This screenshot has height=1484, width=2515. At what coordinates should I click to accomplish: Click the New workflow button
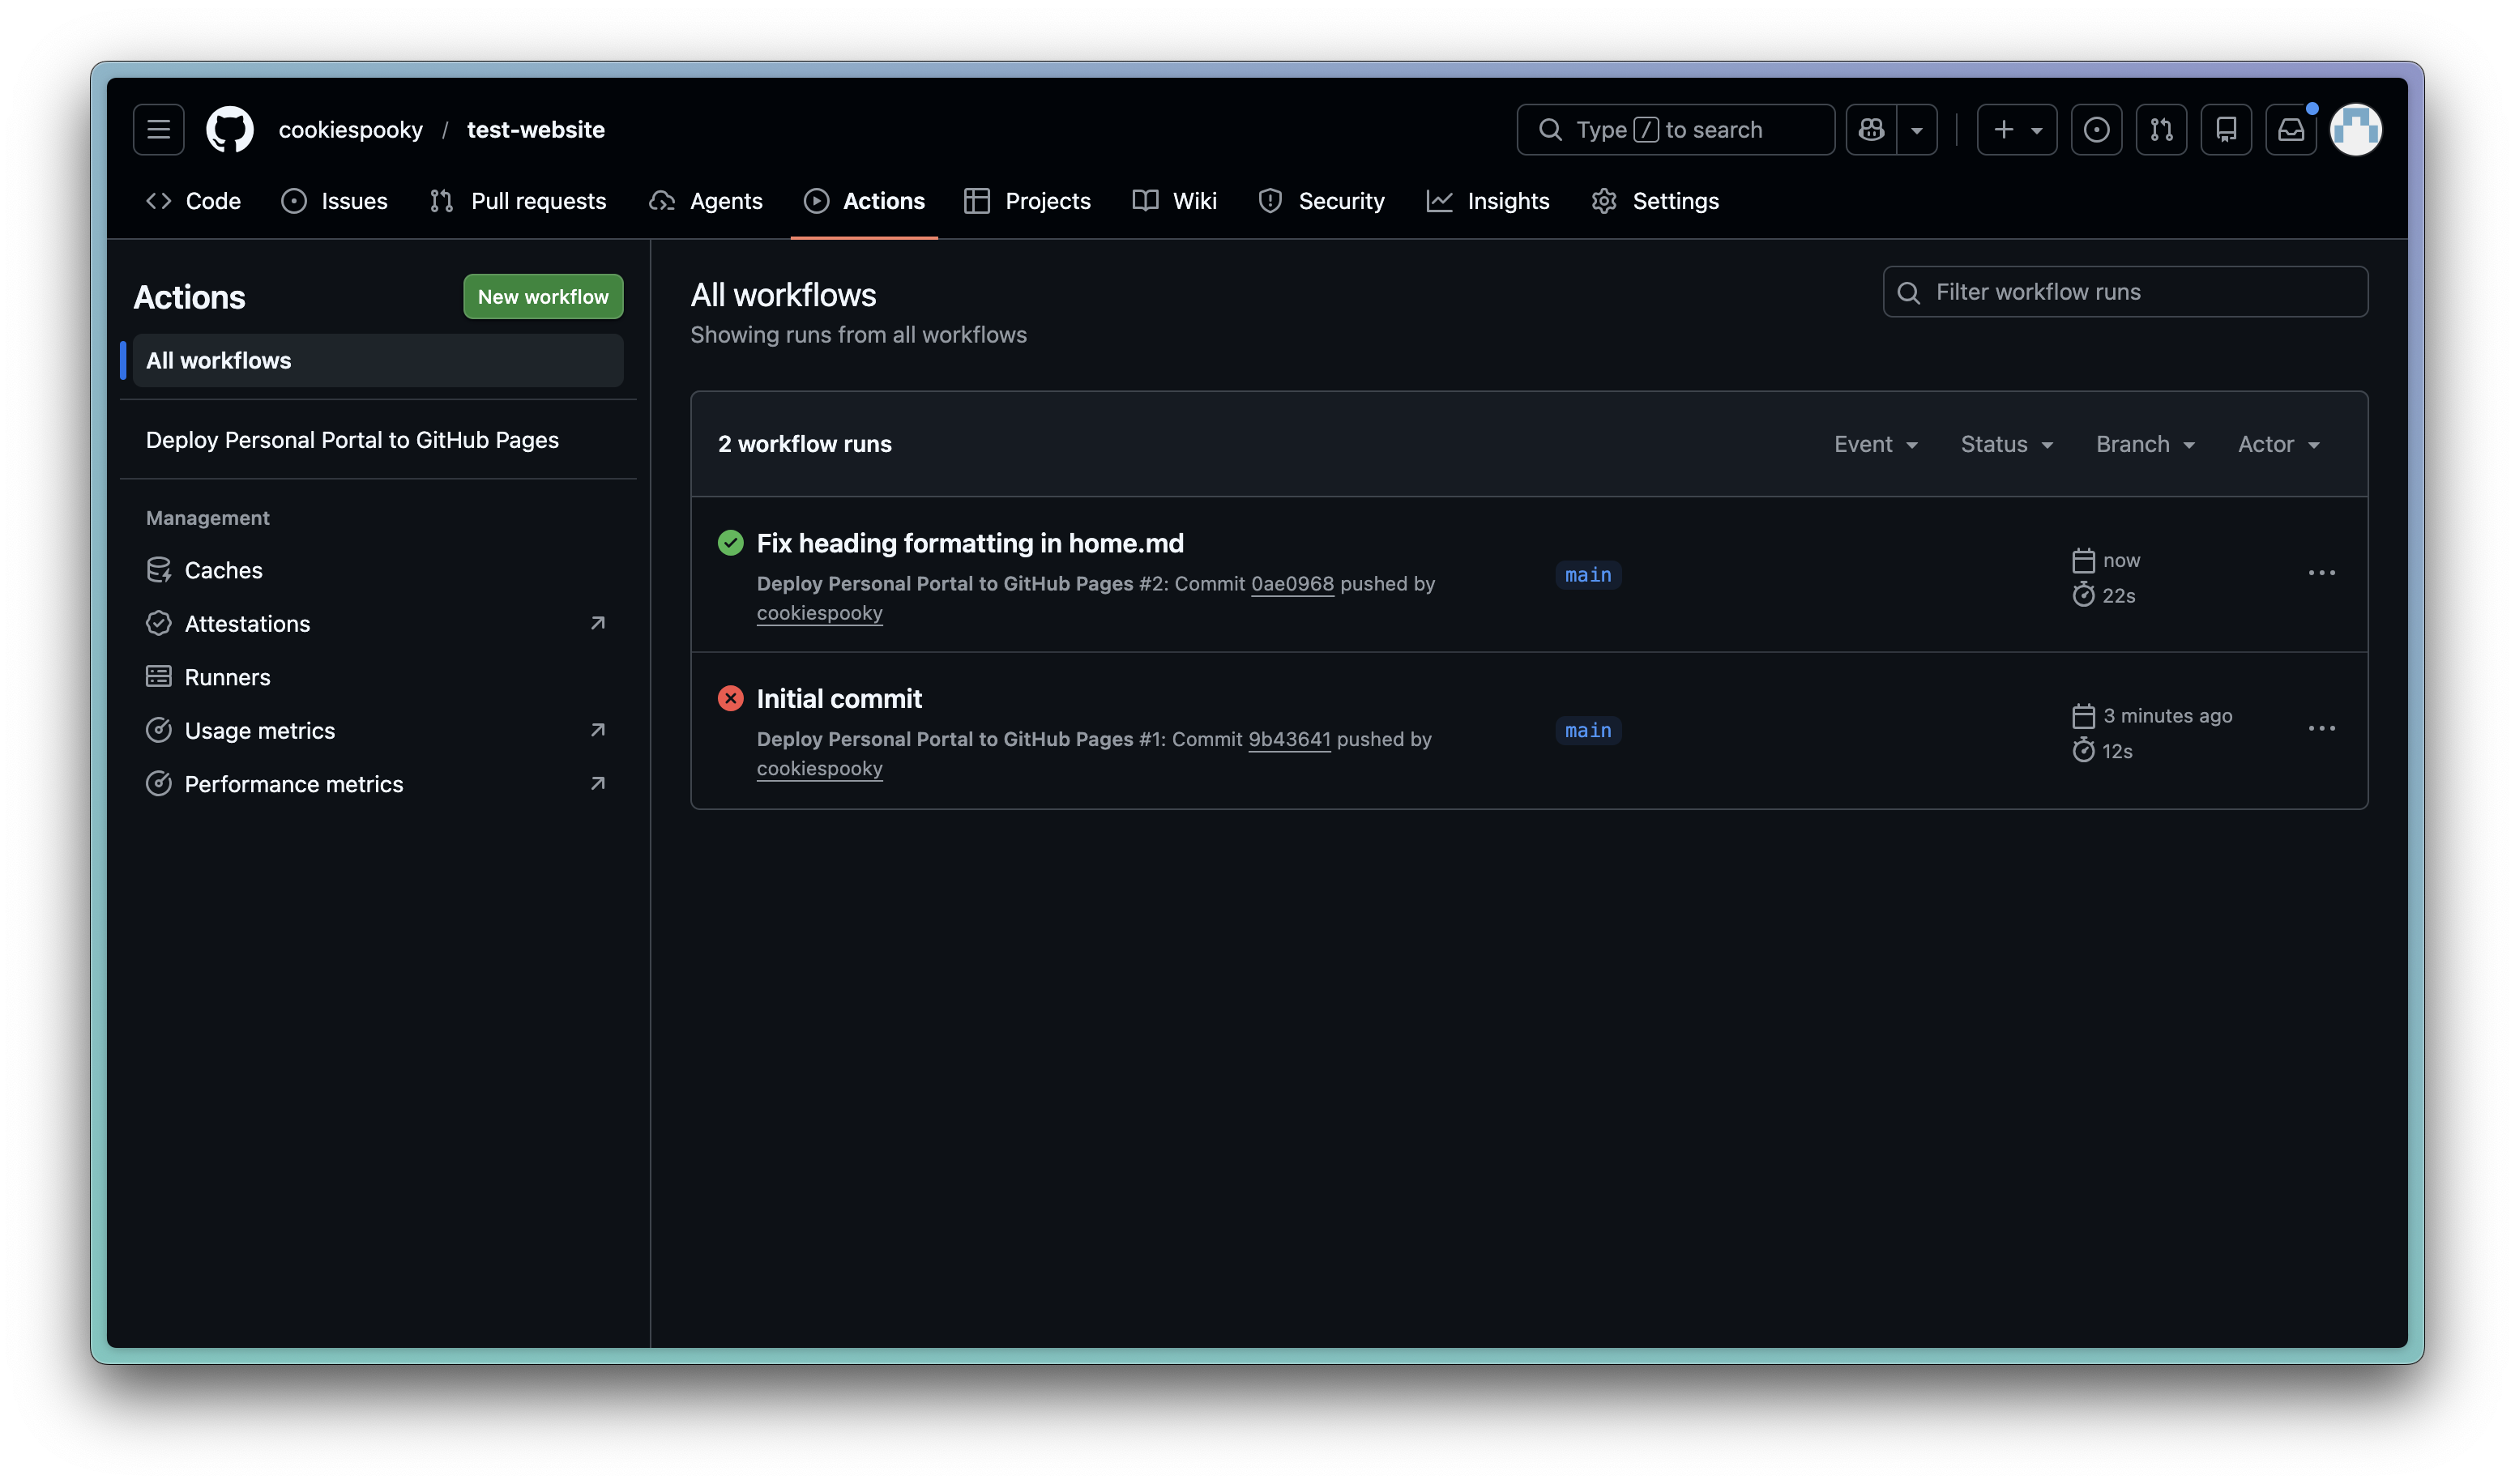point(543,297)
